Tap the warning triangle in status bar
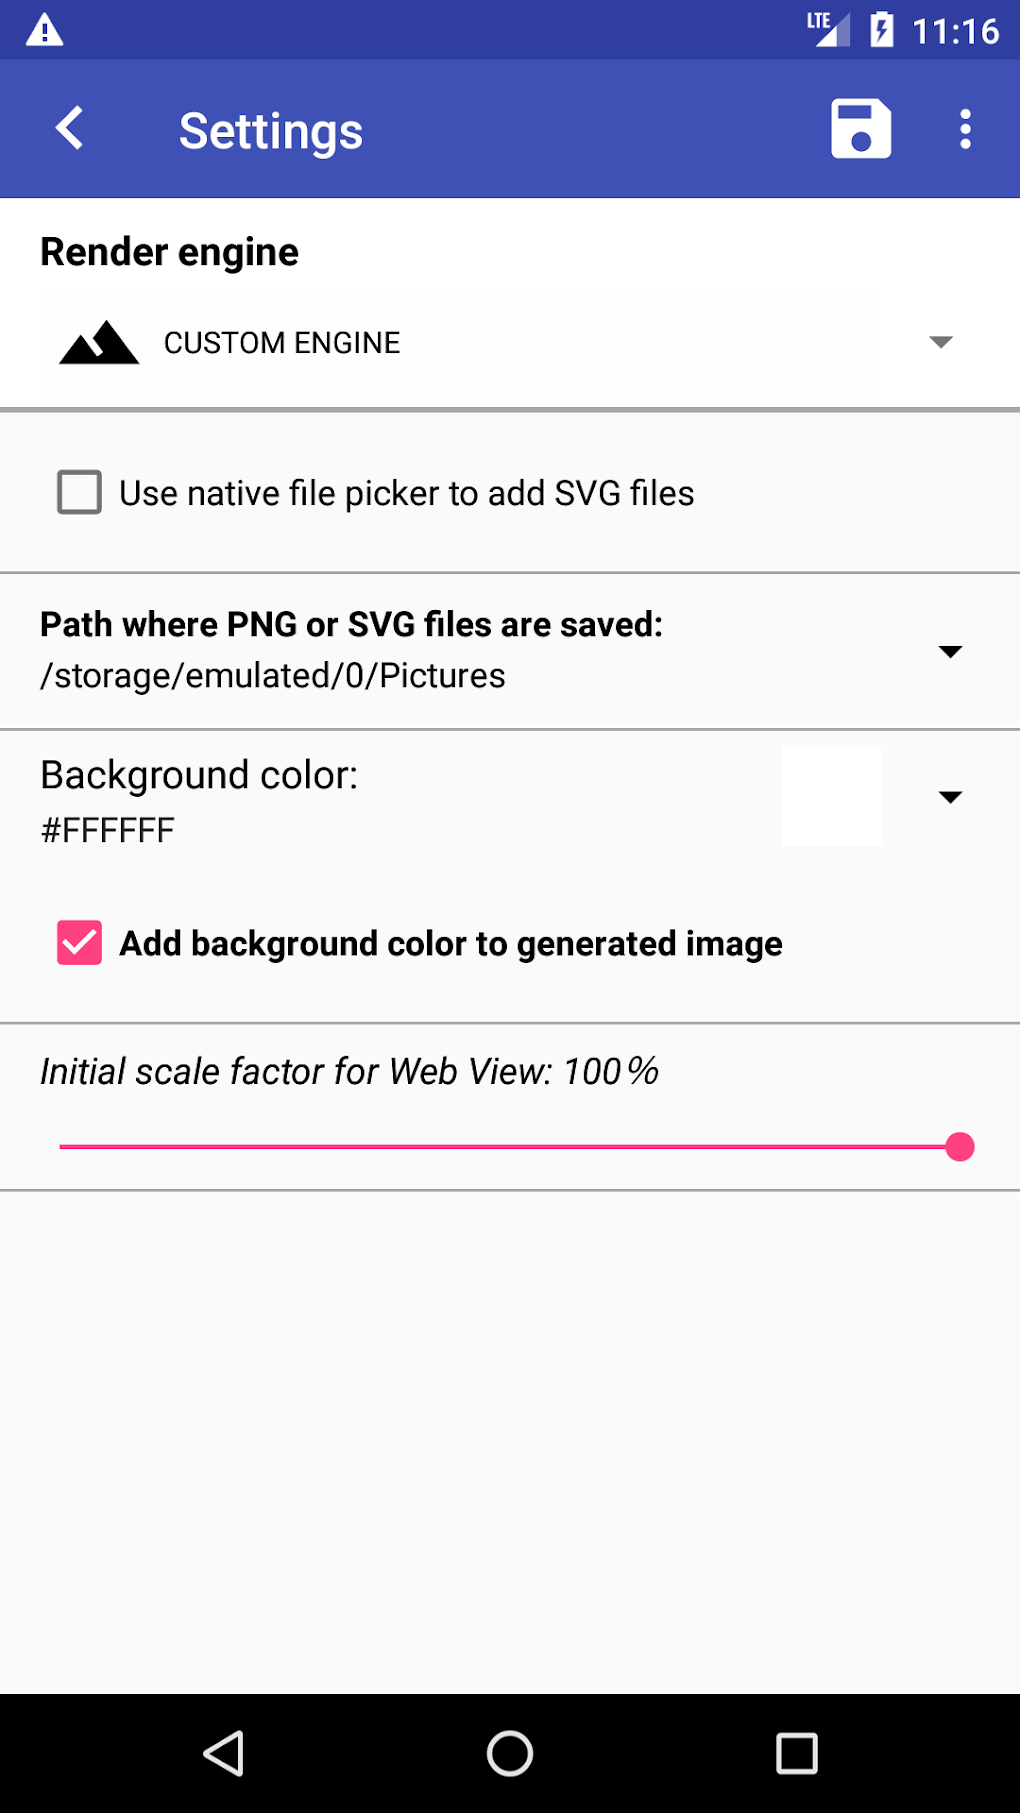This screenshot has height=1813, width=1020. click(45, 30)
